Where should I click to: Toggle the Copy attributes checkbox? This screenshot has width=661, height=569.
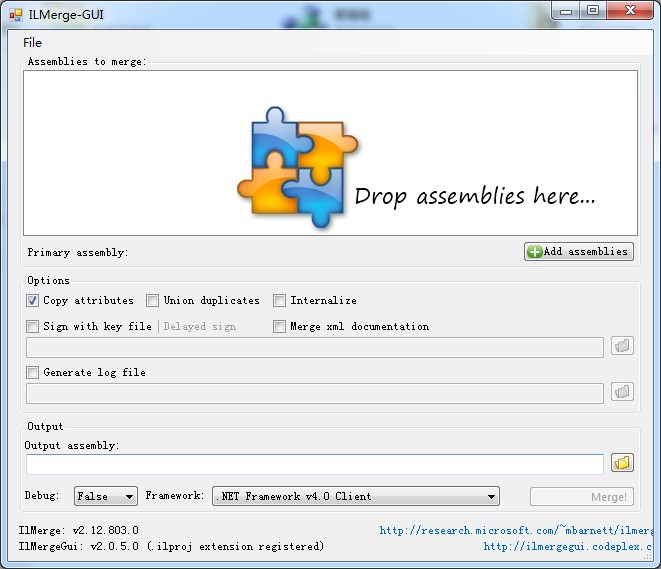tap(32, 301)
